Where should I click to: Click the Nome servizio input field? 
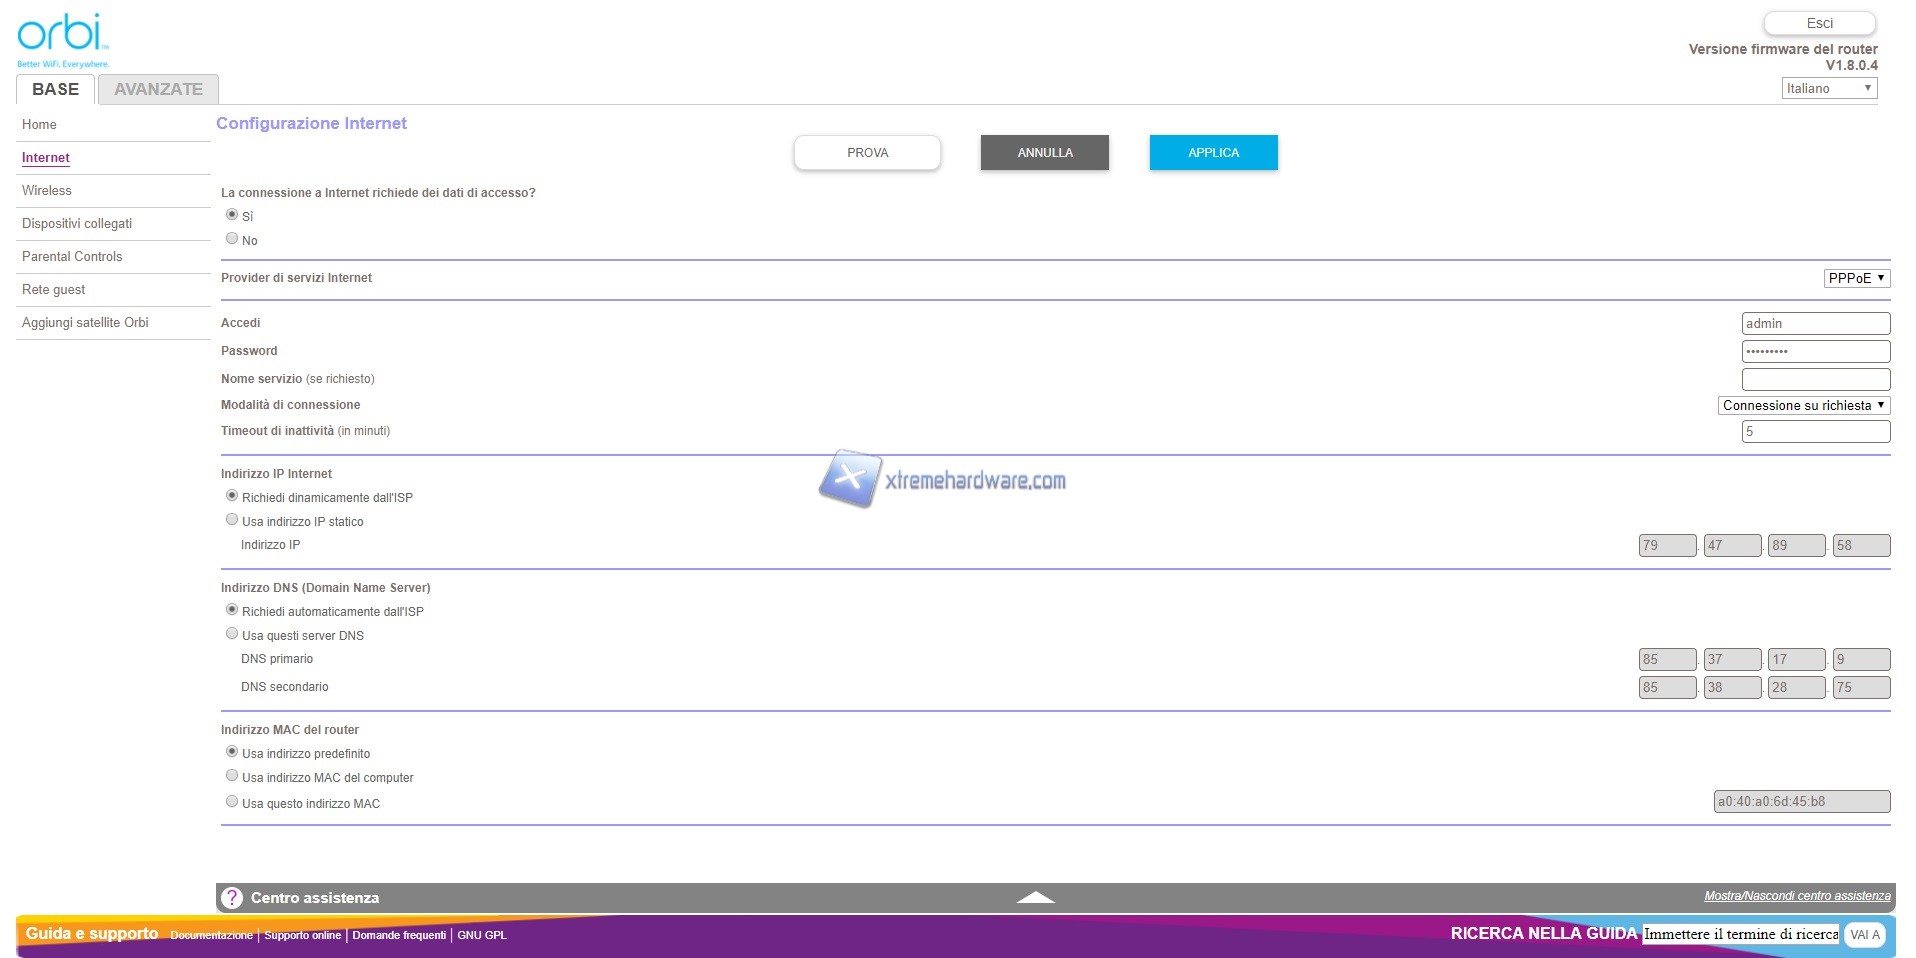(1815, 379)
